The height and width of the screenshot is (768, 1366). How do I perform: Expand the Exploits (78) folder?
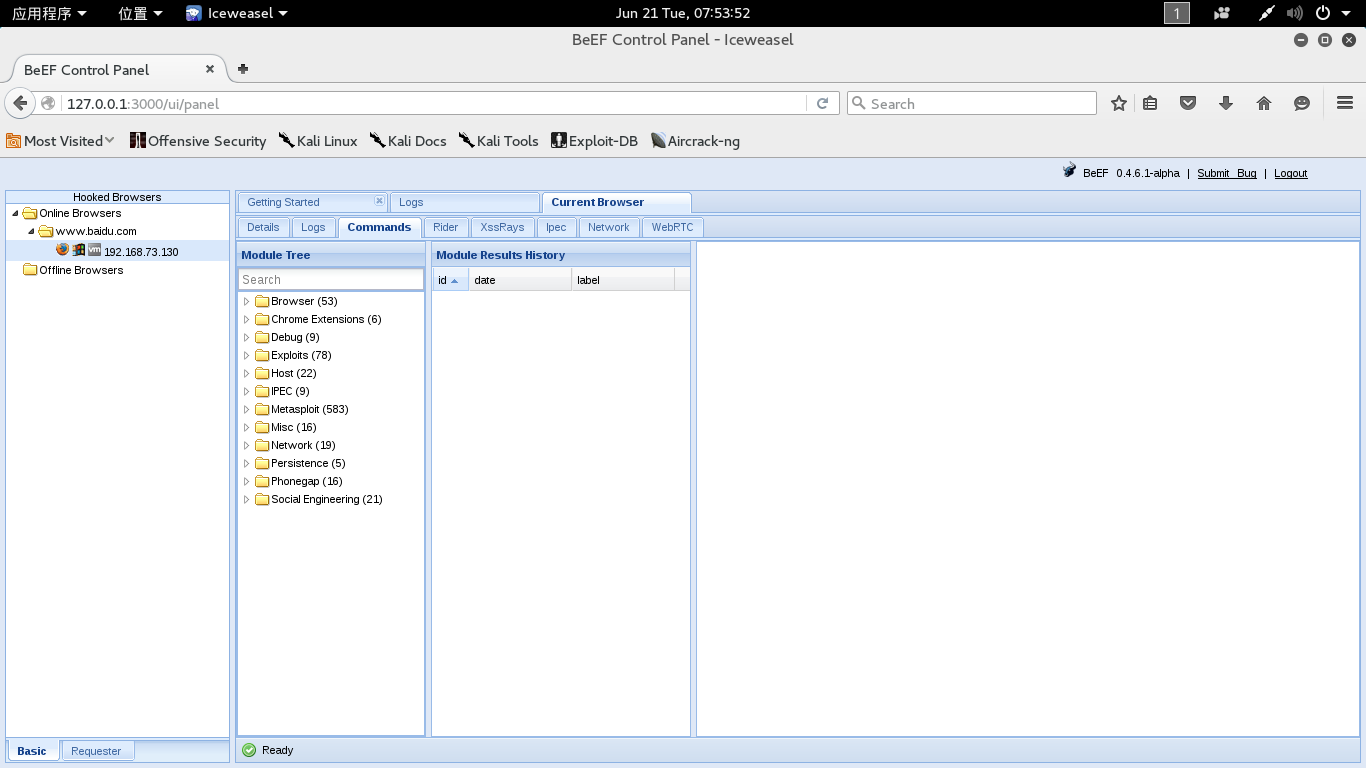(x=247, y=355)
